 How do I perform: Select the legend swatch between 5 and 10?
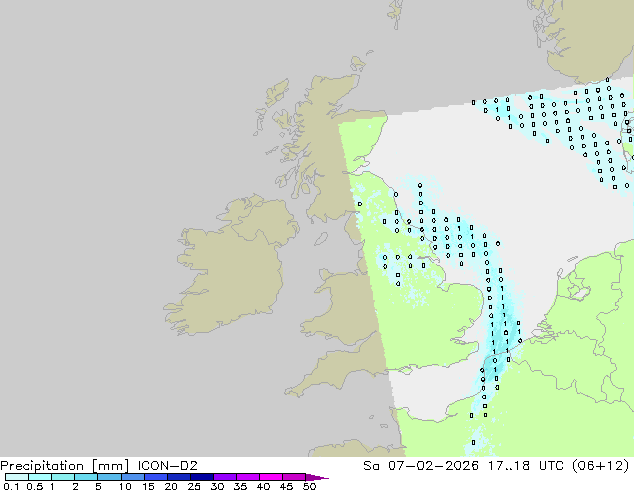[109, 477]
